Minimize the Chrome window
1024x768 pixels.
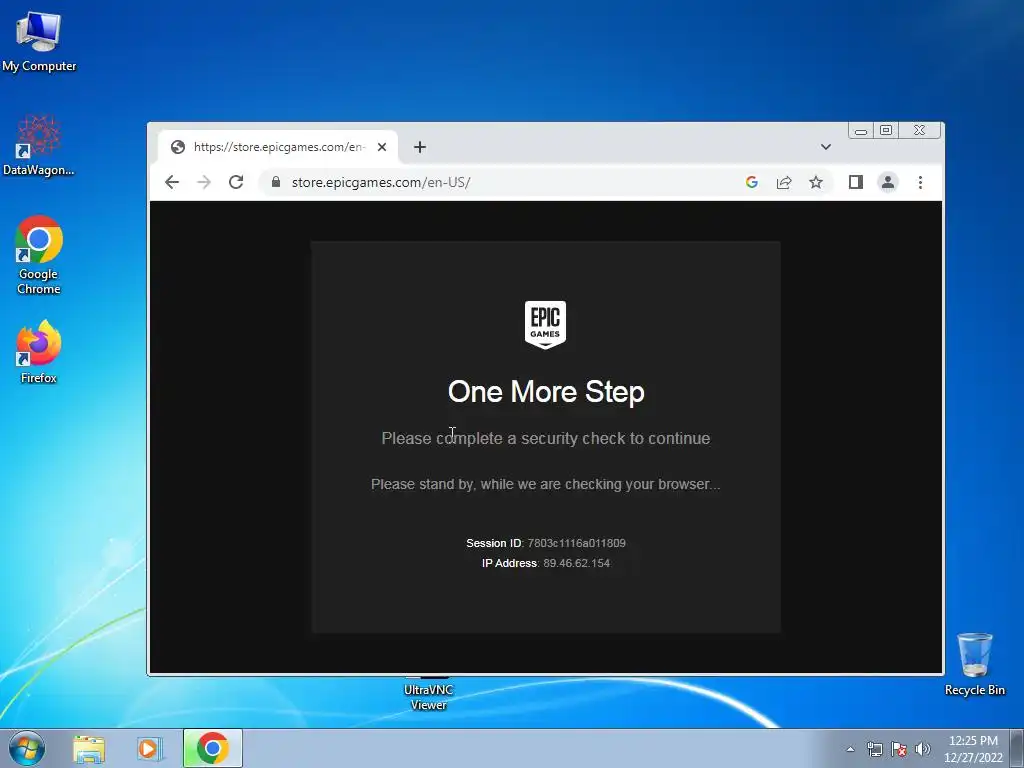(861, 131)
